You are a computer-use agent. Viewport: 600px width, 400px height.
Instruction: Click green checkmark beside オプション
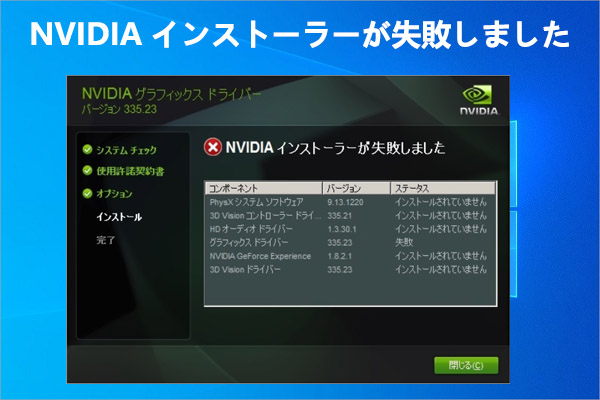click(x=87, y=193)
